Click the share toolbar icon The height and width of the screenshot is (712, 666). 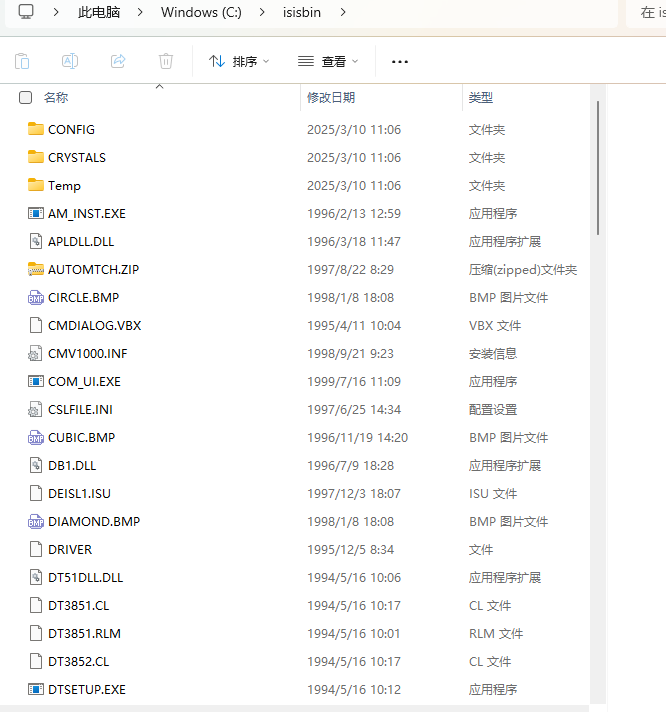tap(118, 61)
